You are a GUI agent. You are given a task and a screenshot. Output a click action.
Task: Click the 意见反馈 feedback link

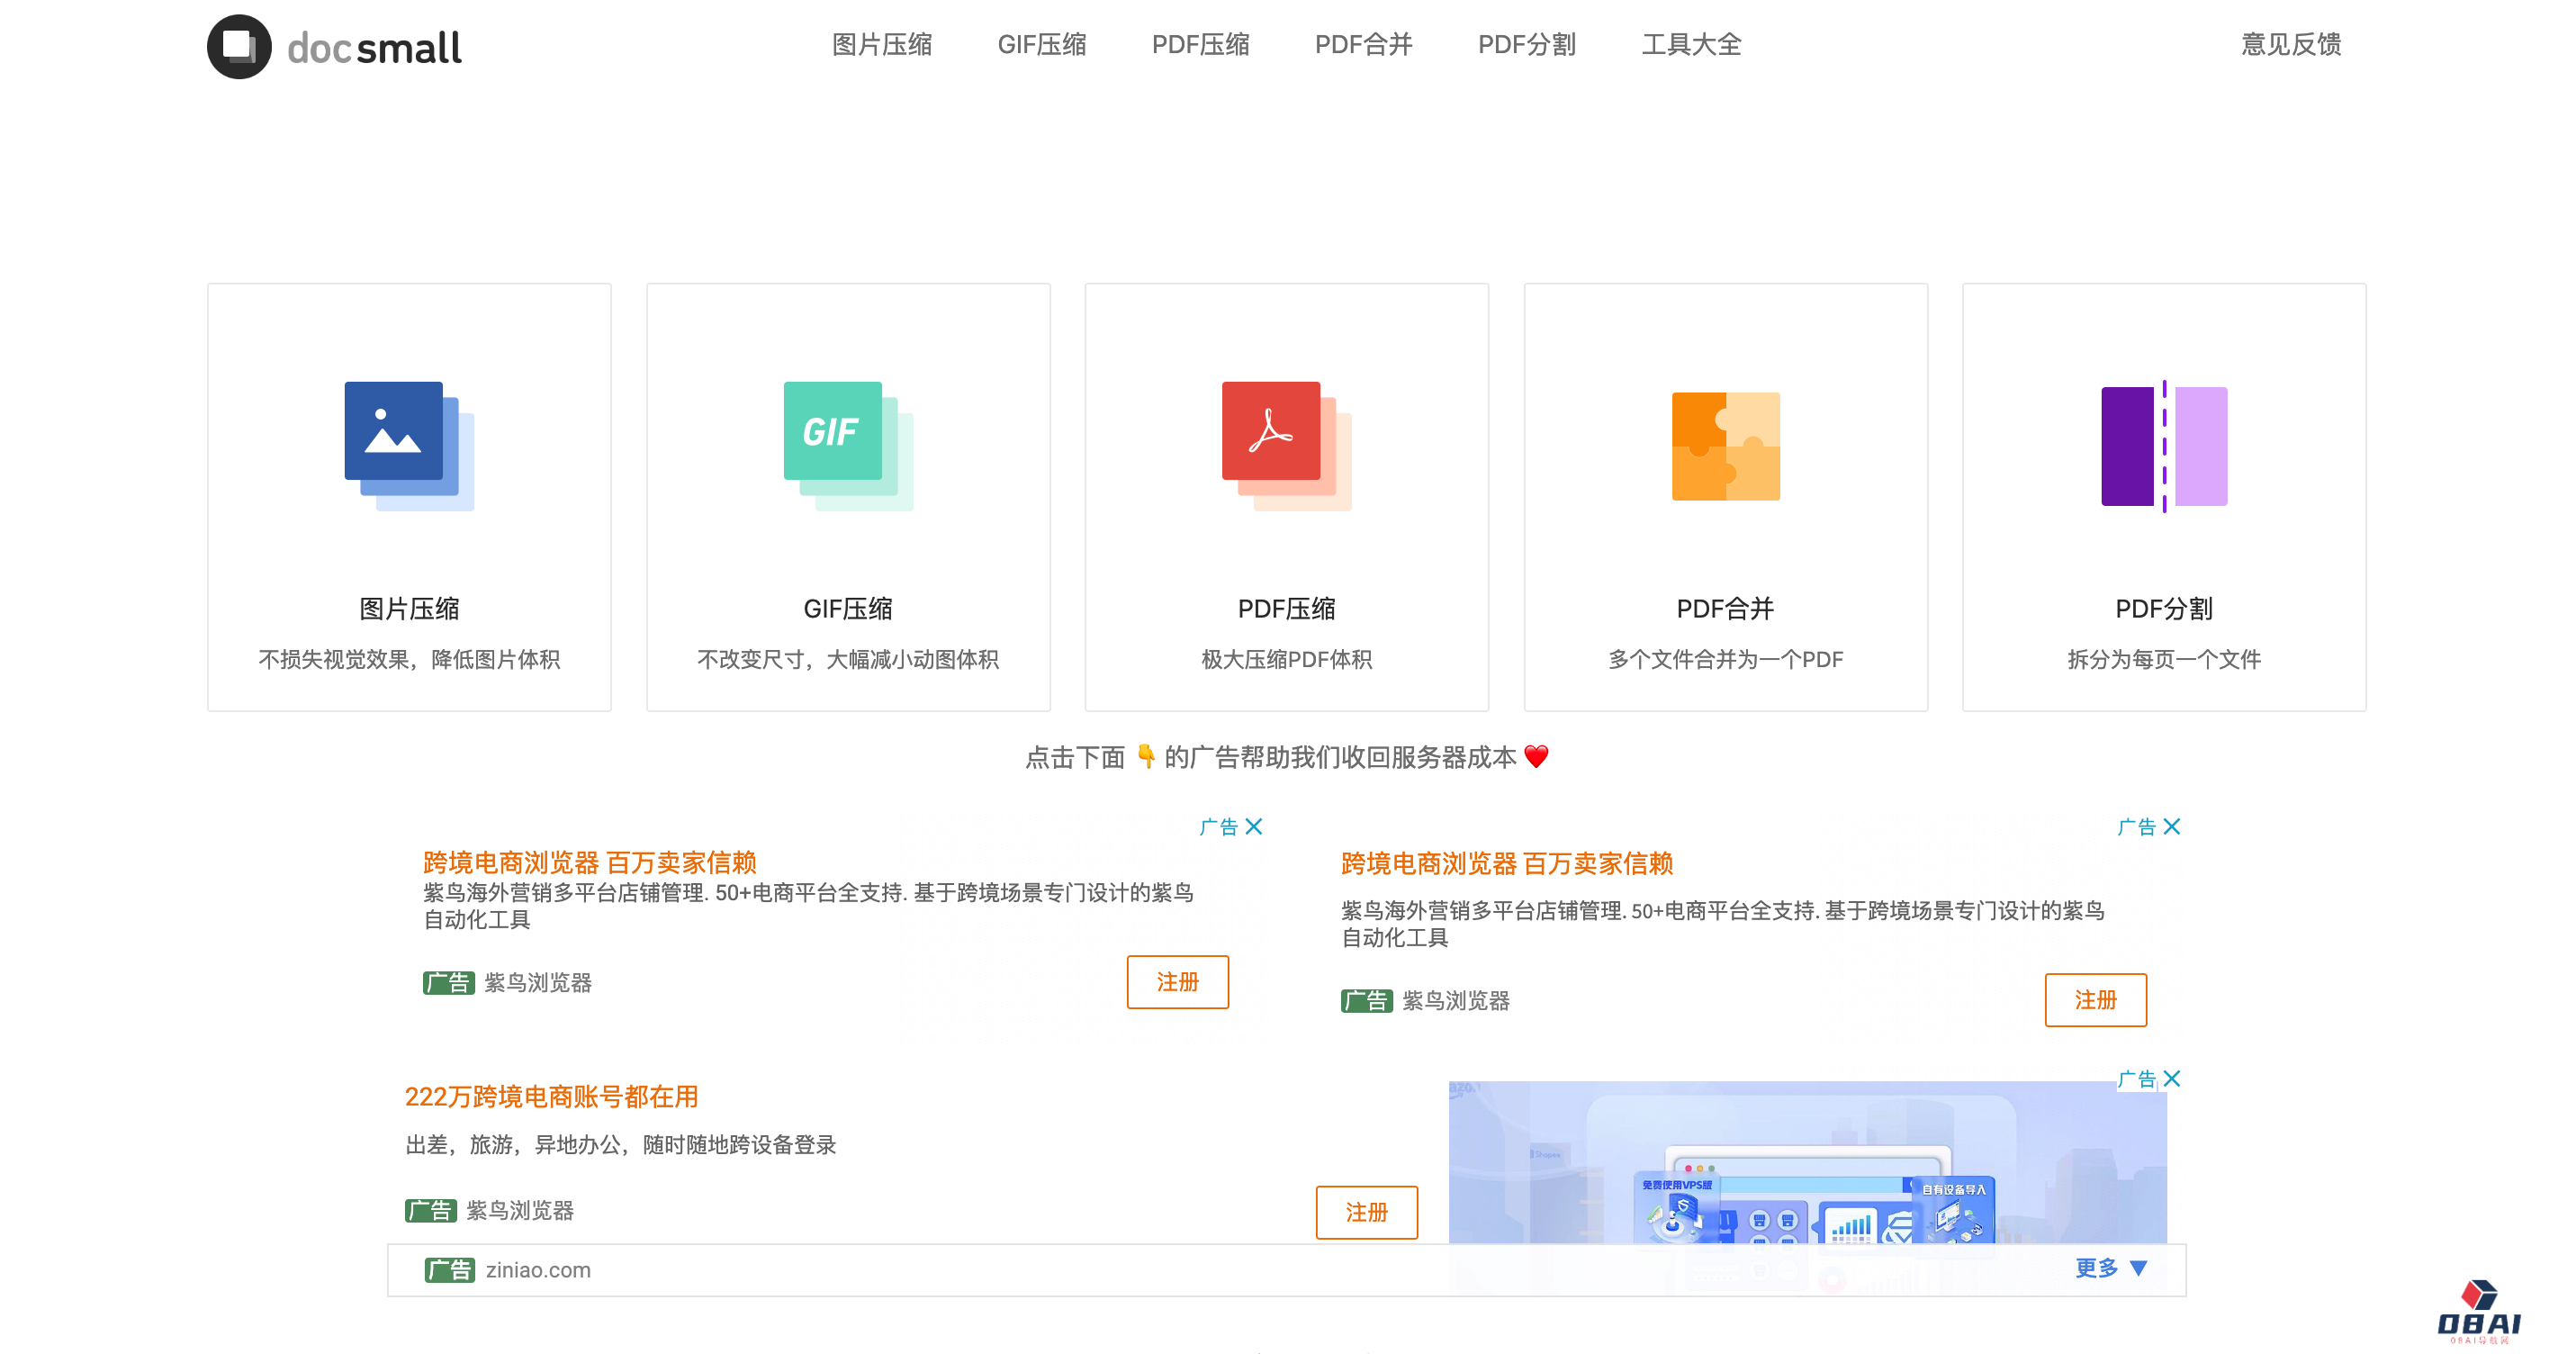click(2290, 44)
